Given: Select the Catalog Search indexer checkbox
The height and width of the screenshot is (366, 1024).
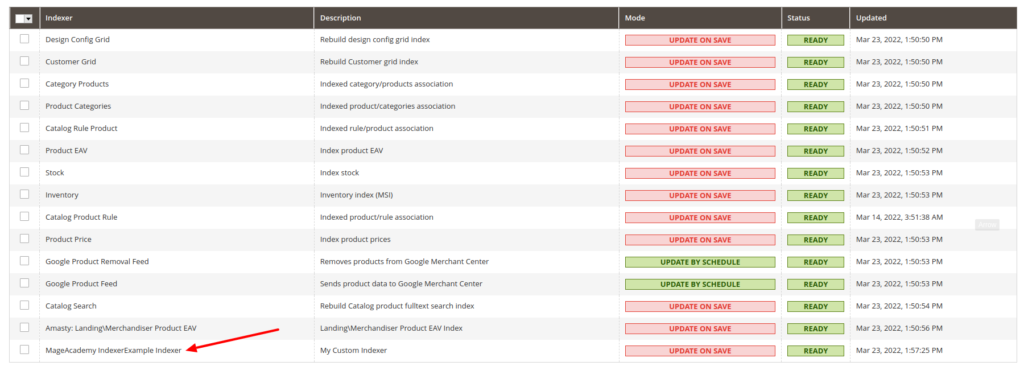Looking at the screenshot, I should click(x=24, y=305).
